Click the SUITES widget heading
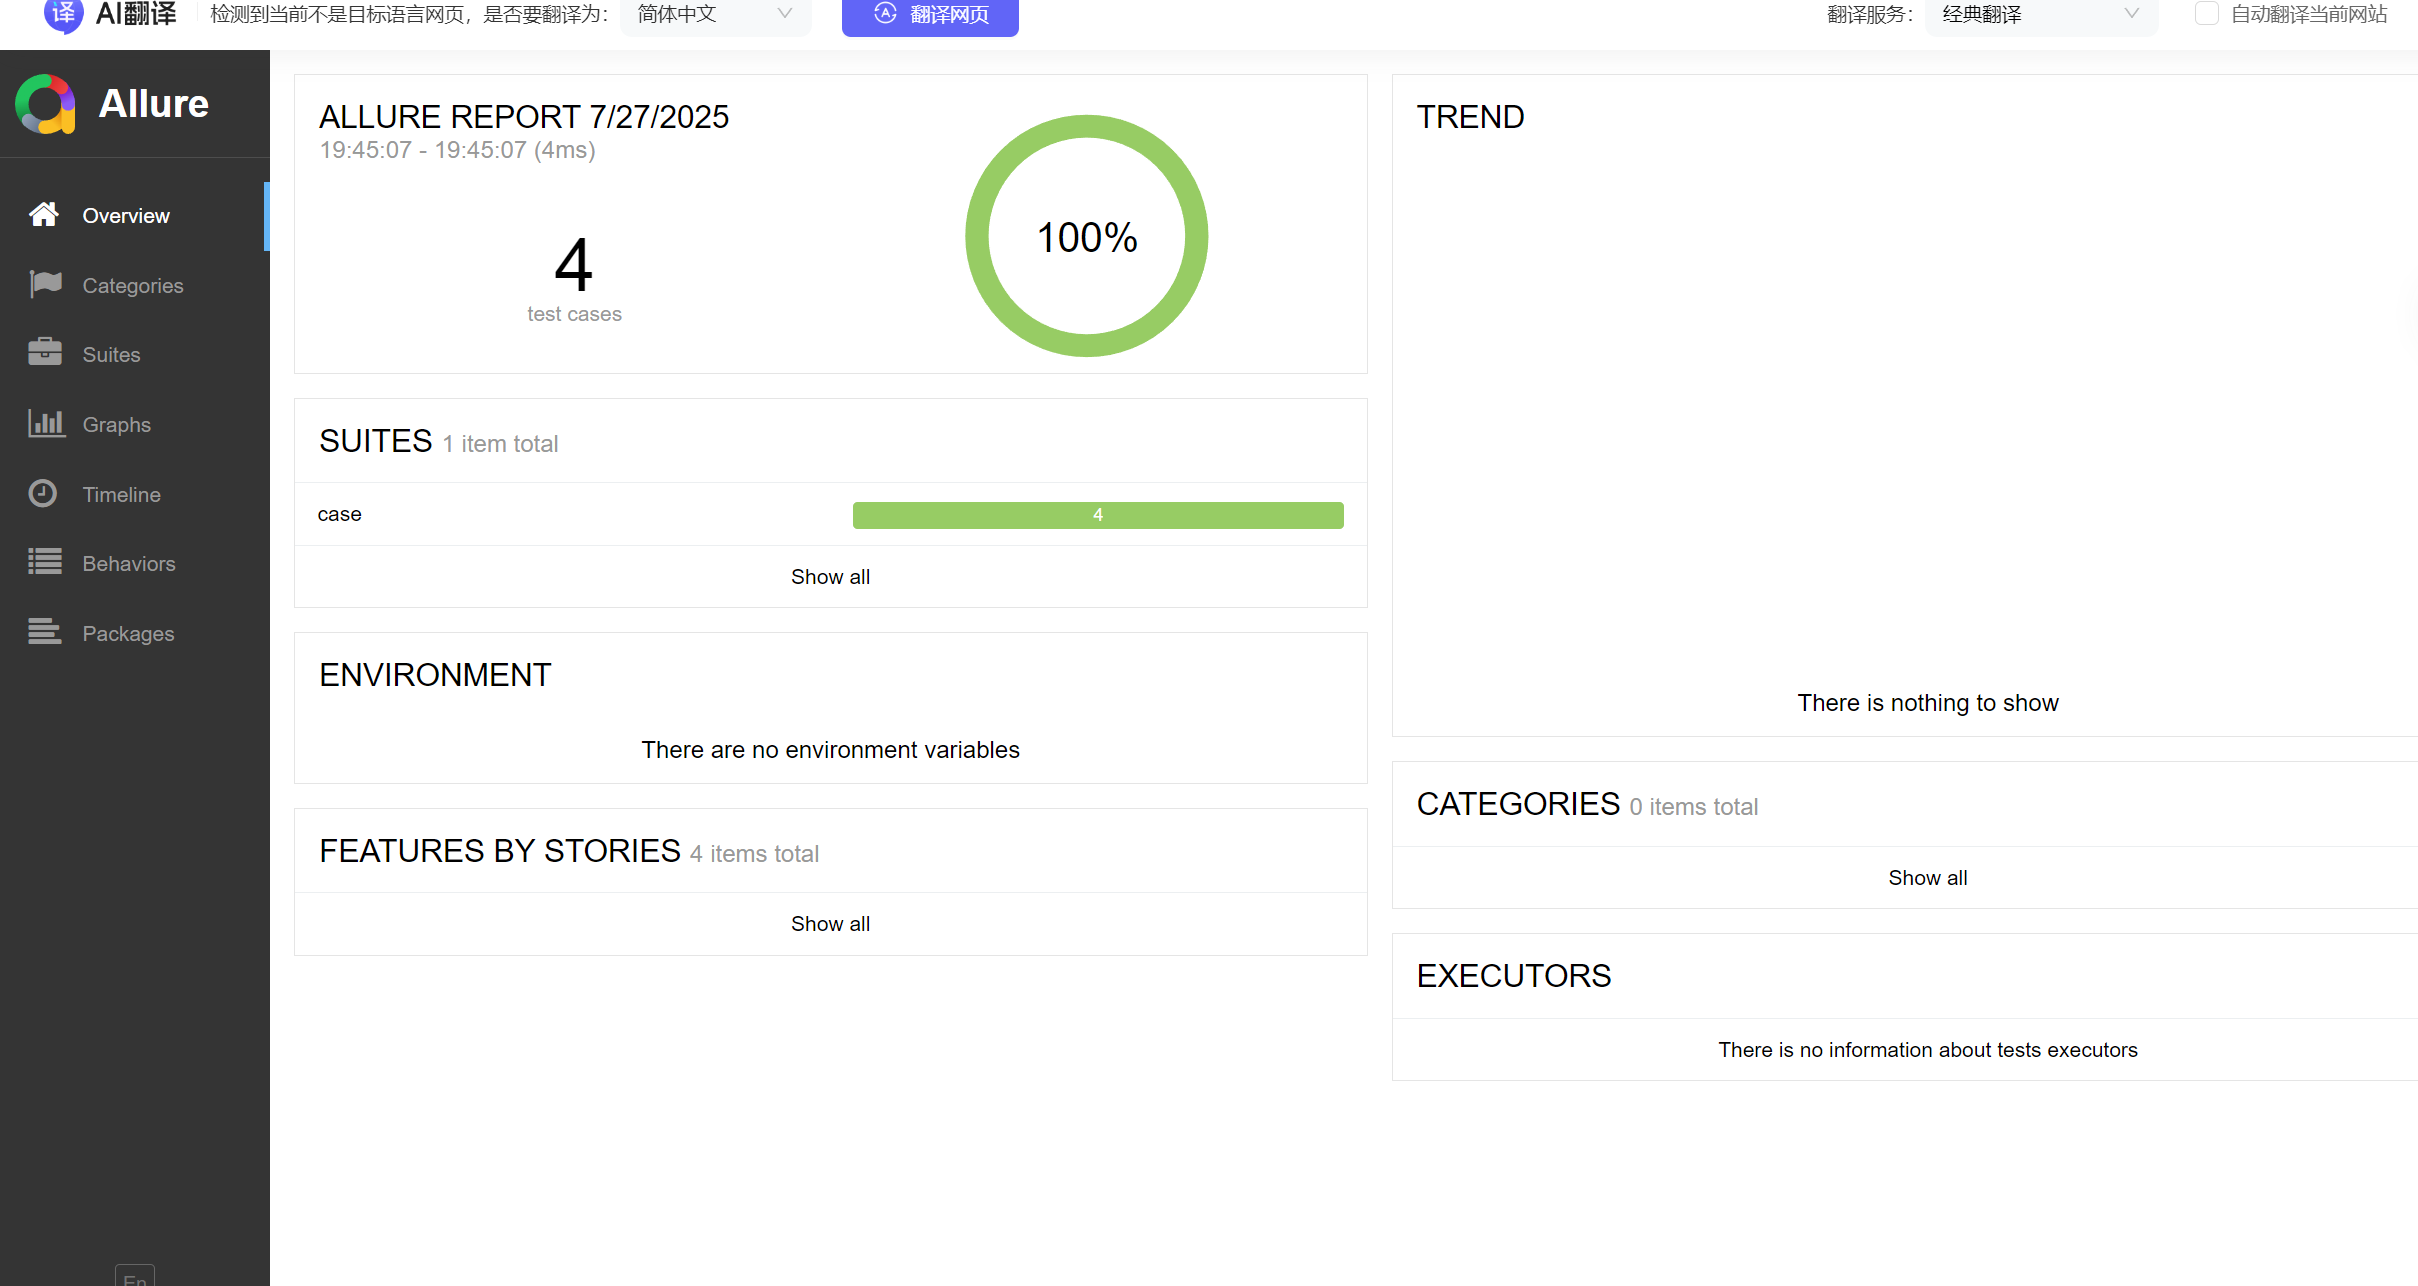2418x1286 pixels. pyautogui.click(x=376, y=441)
